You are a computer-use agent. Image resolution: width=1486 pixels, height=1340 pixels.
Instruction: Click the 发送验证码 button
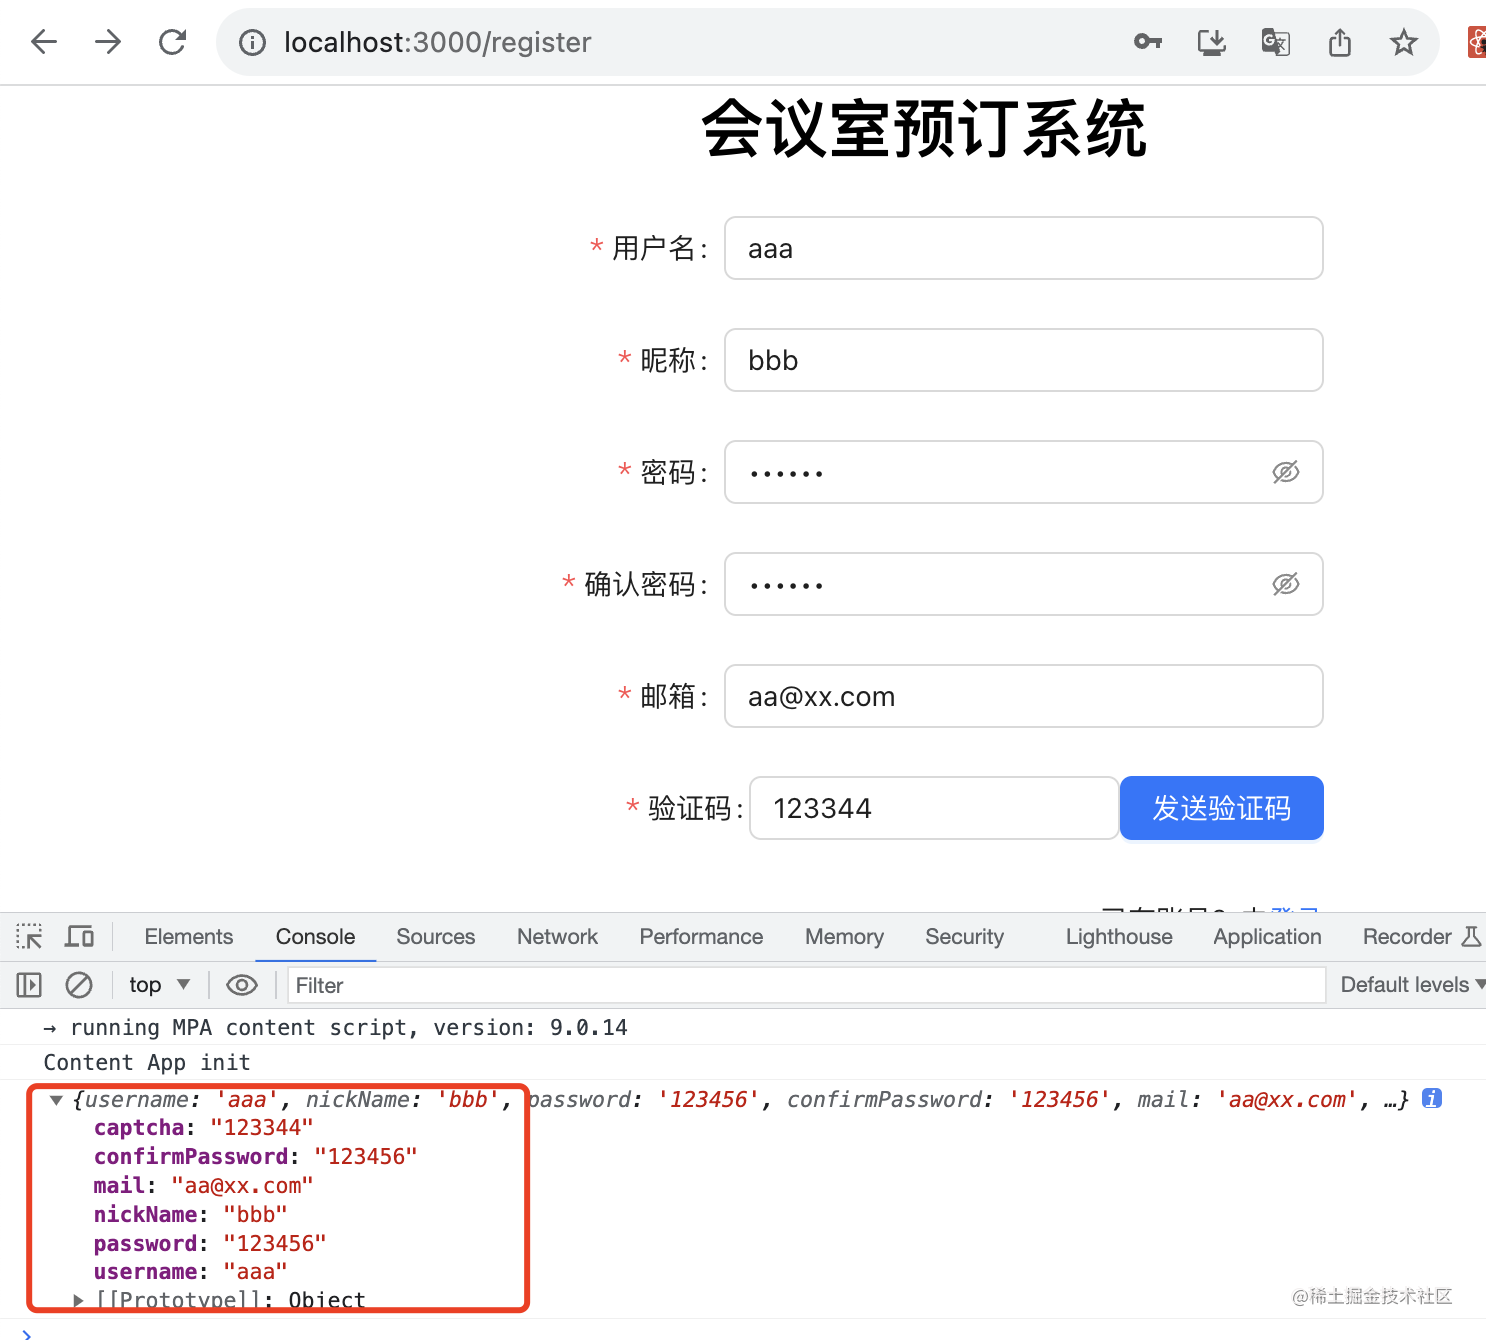tap(1221, 808)
